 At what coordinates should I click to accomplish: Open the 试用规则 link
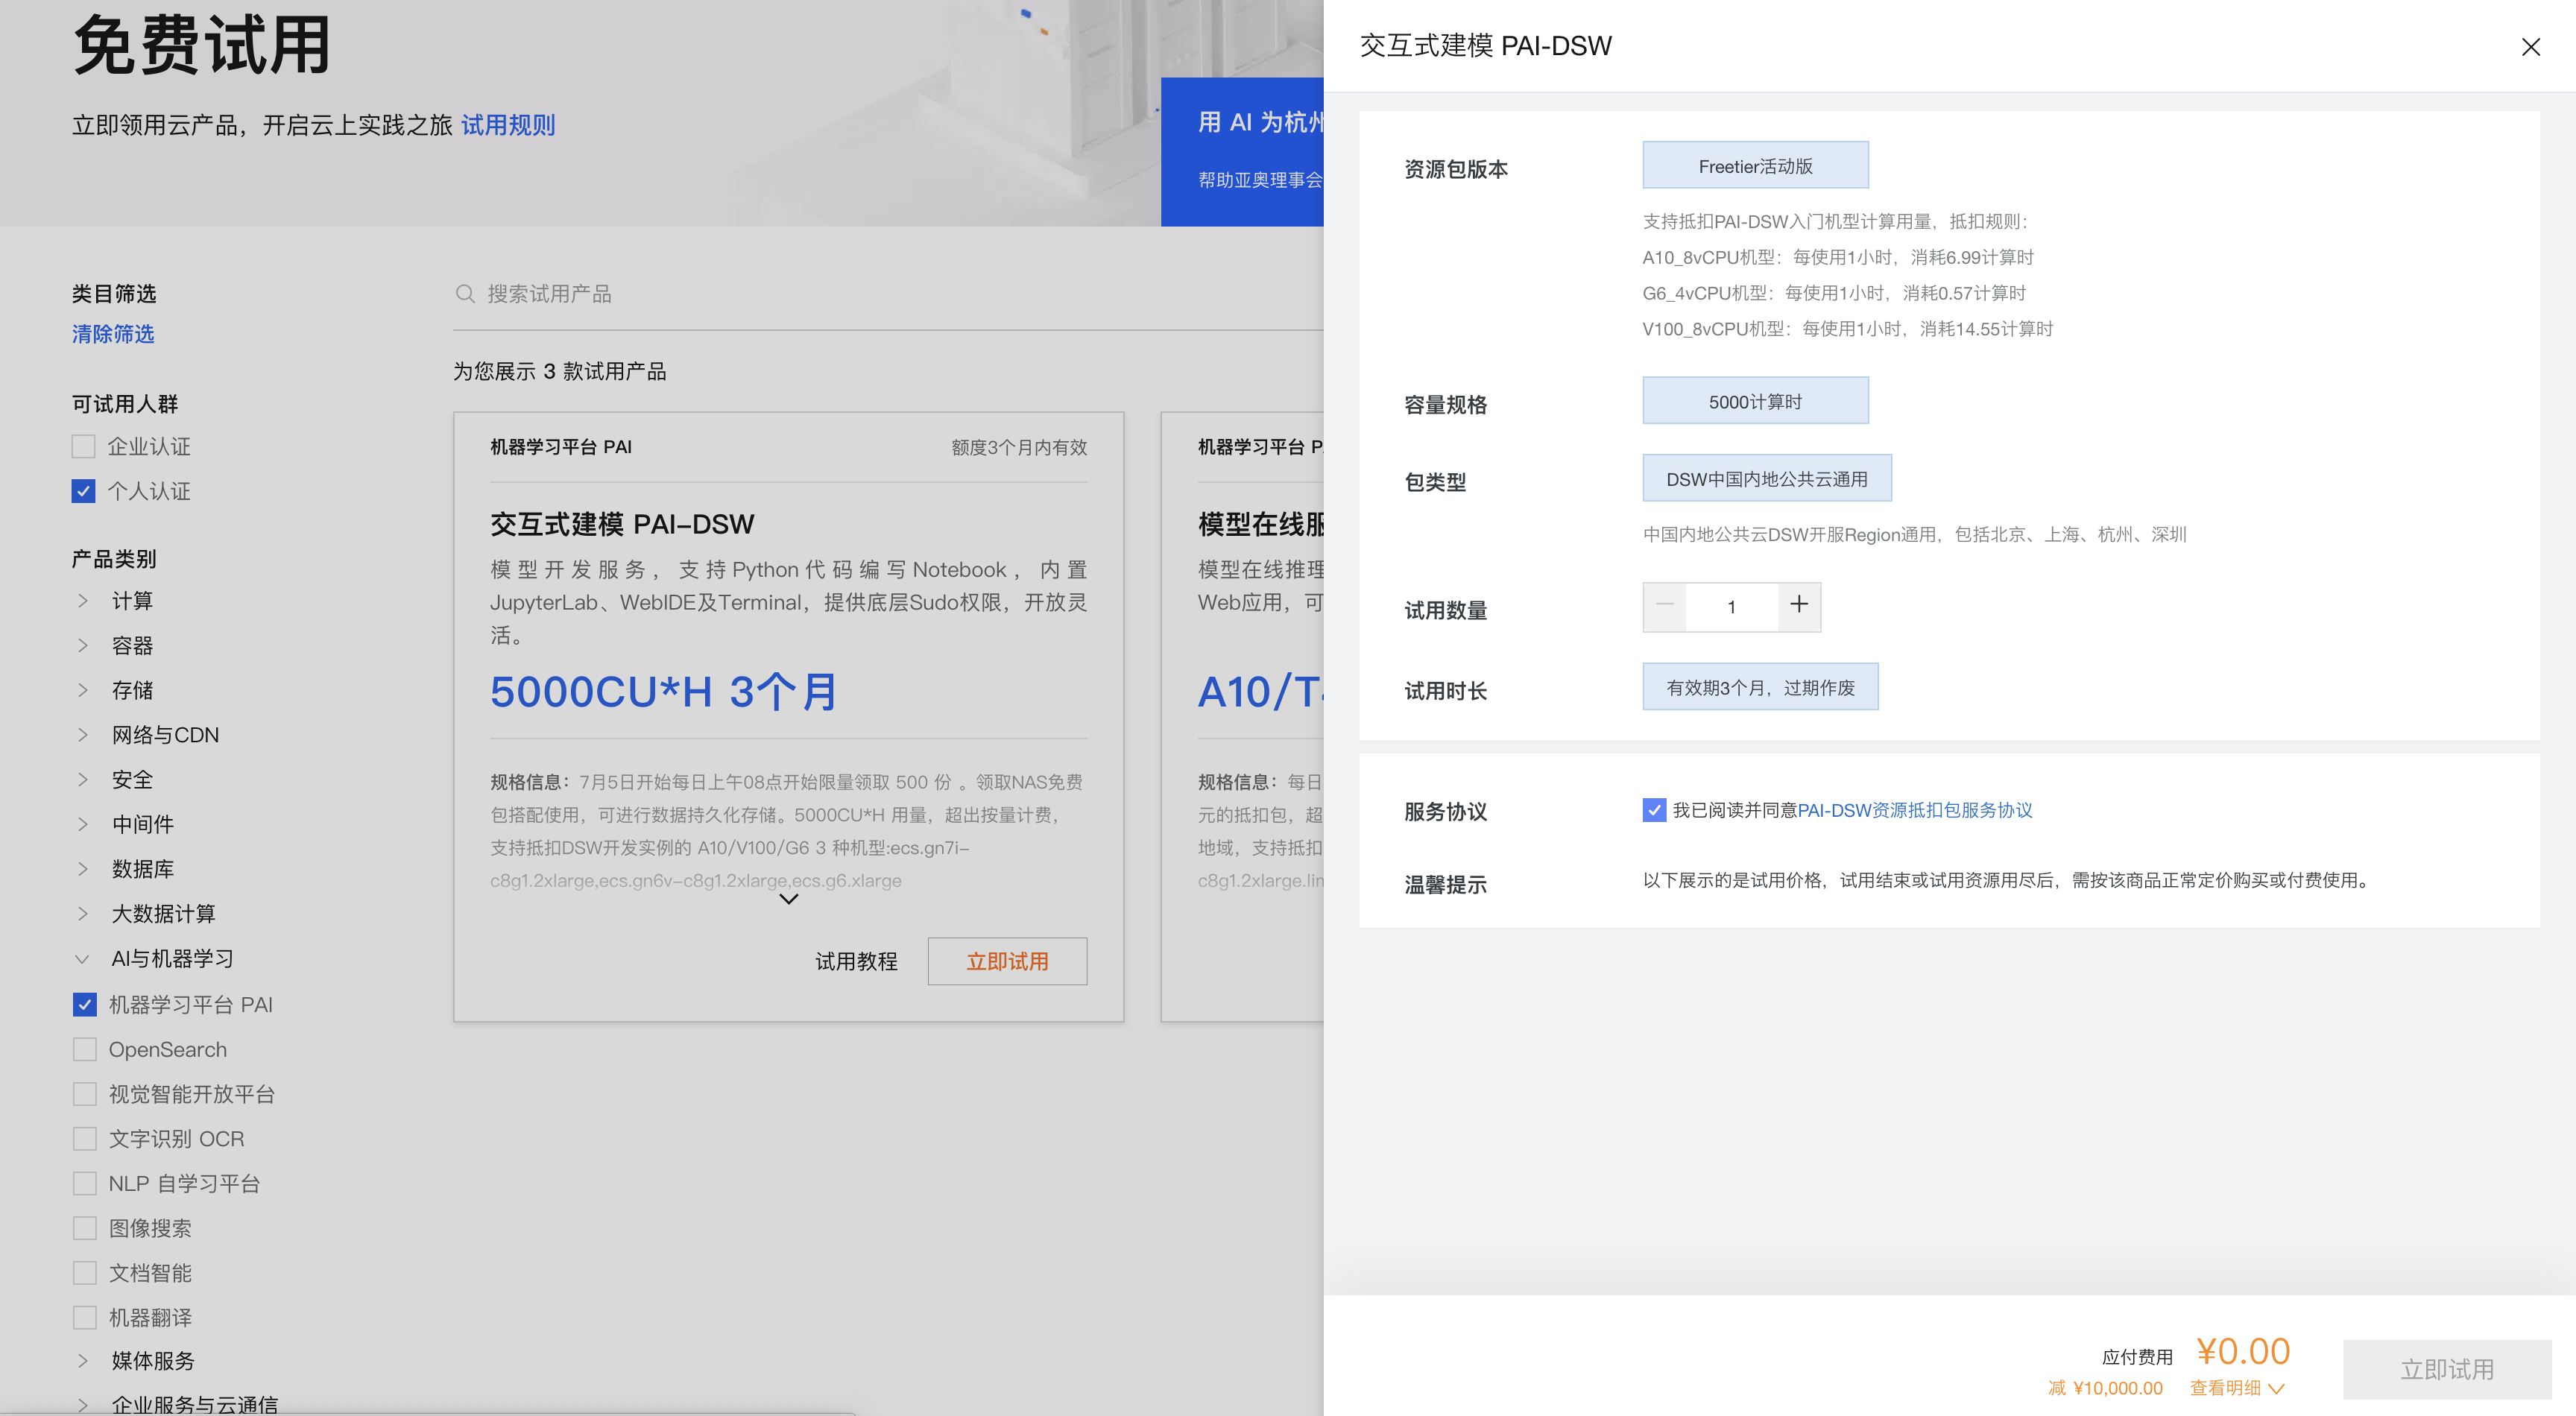[508, 125]
